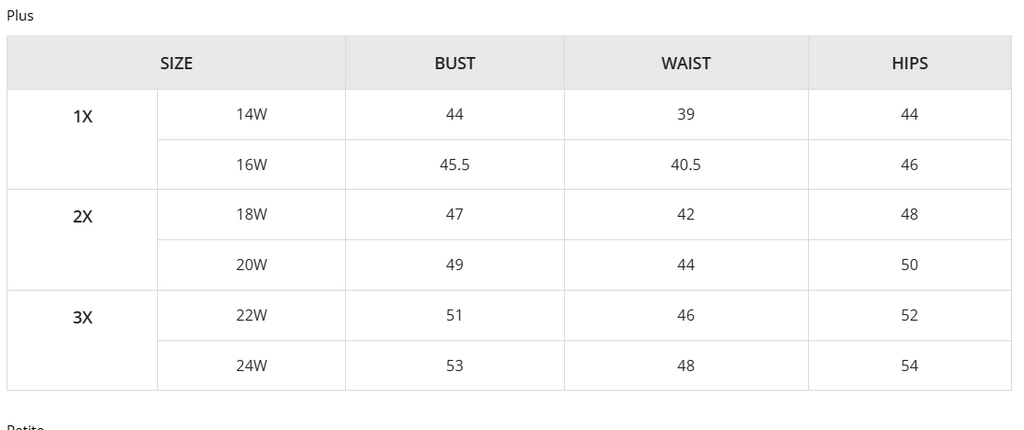This screenshot has height=430, width=1024.
Task: Click the 16W size cell
Action: (x=252, y=165)
